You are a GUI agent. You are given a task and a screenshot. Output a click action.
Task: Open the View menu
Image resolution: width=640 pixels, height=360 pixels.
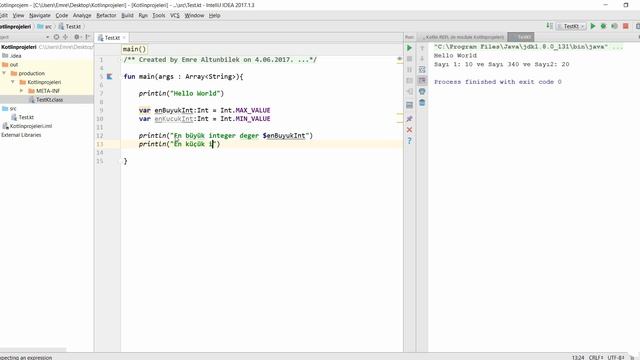click(x=18, y=16)
